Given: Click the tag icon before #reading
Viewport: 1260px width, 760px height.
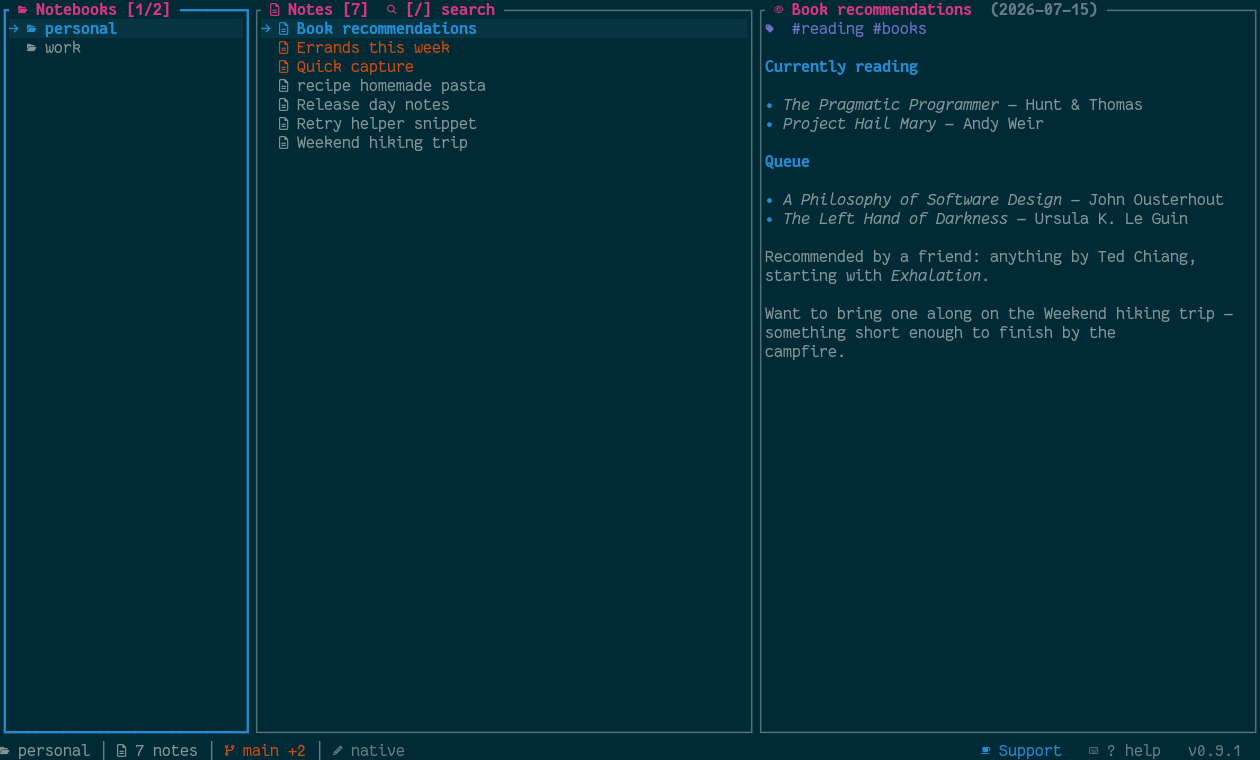Looking at the screenshot, I should click(x=770, y=29).
